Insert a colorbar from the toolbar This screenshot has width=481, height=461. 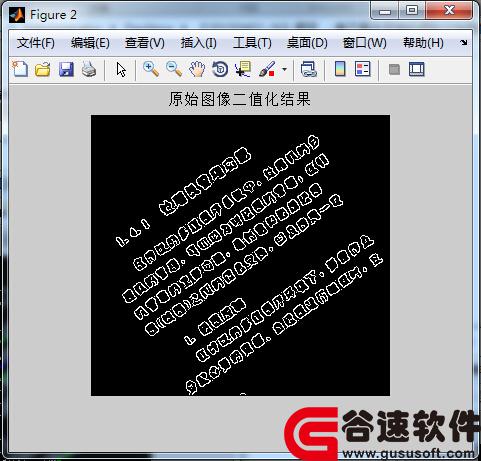[x=340, y=69]
